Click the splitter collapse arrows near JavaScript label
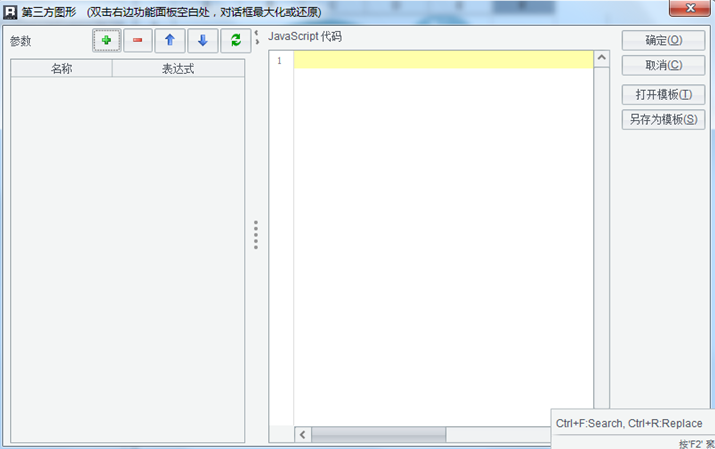715x449 pixels. 257,37
